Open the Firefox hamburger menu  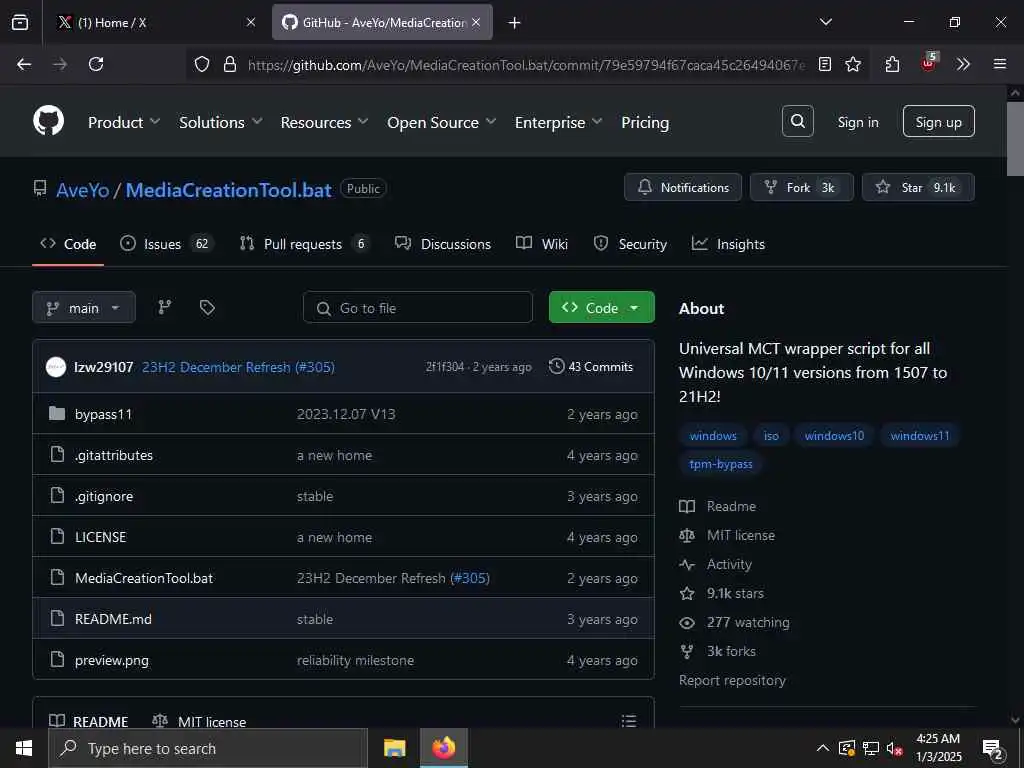(1000, 64)
